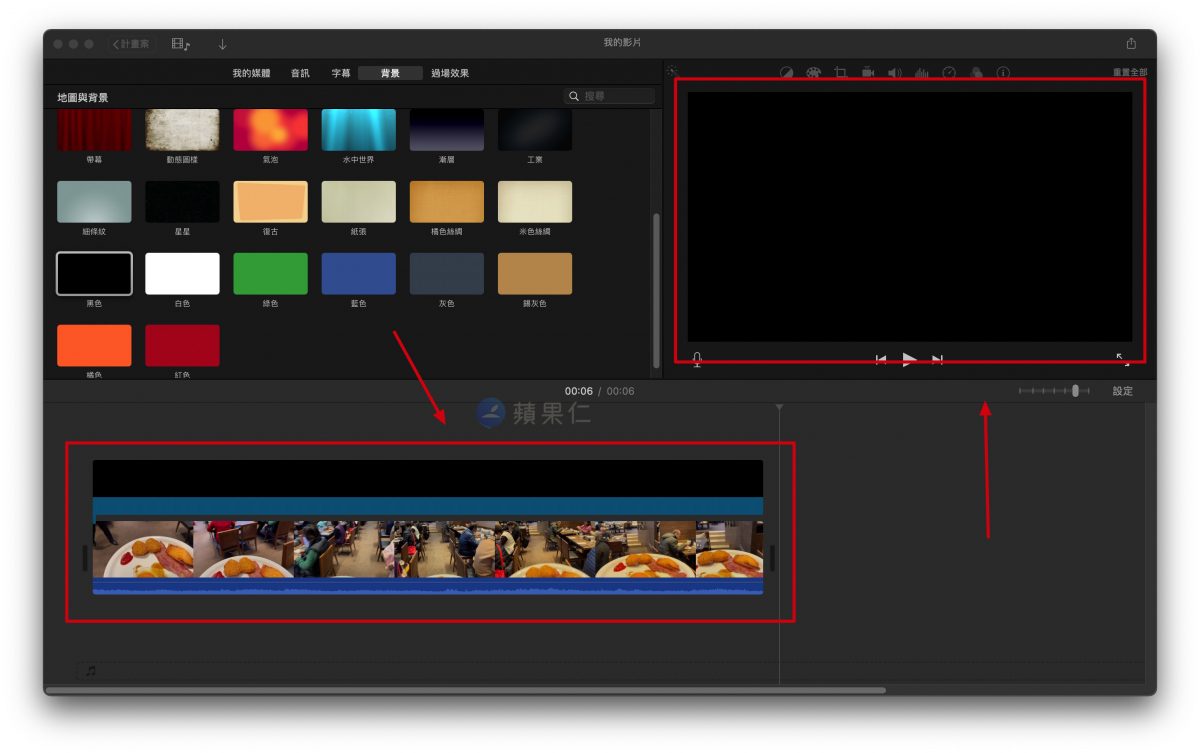1200x753 pixels.
Task: Select the cropping tool
Action: [x=840, y=73]
